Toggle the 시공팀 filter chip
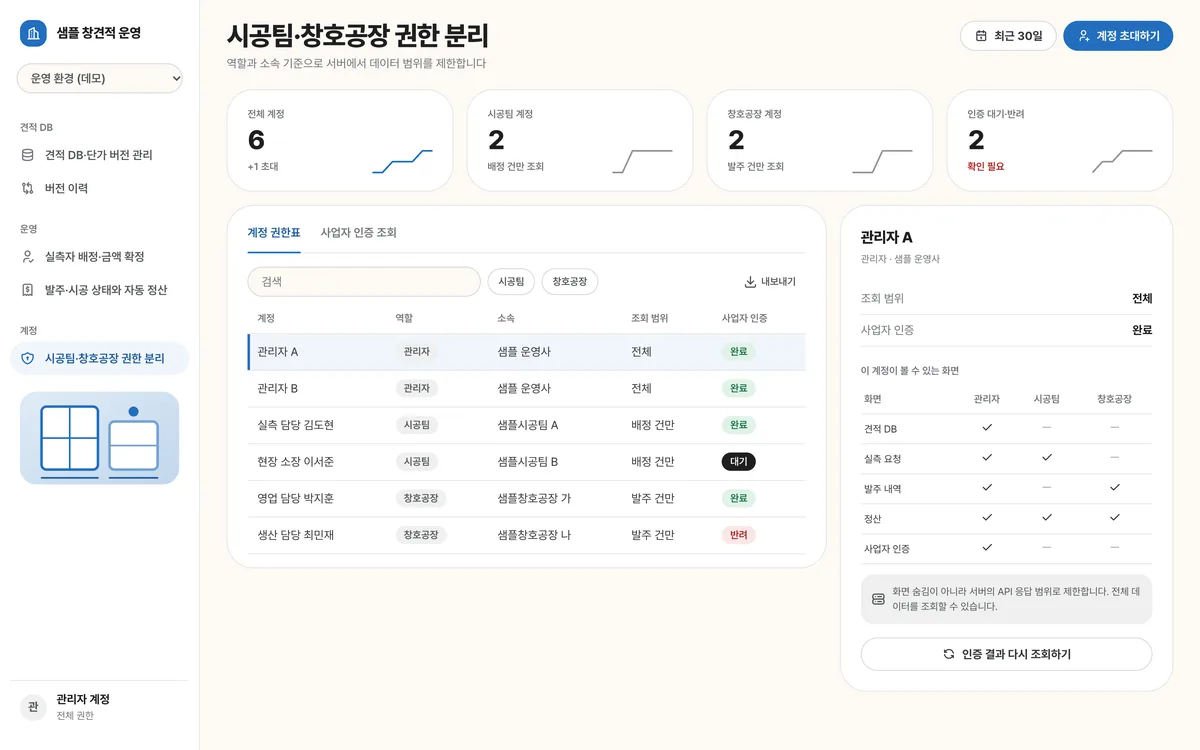Viewport: 1200px width, 750px height. click(x=511, y=282)
